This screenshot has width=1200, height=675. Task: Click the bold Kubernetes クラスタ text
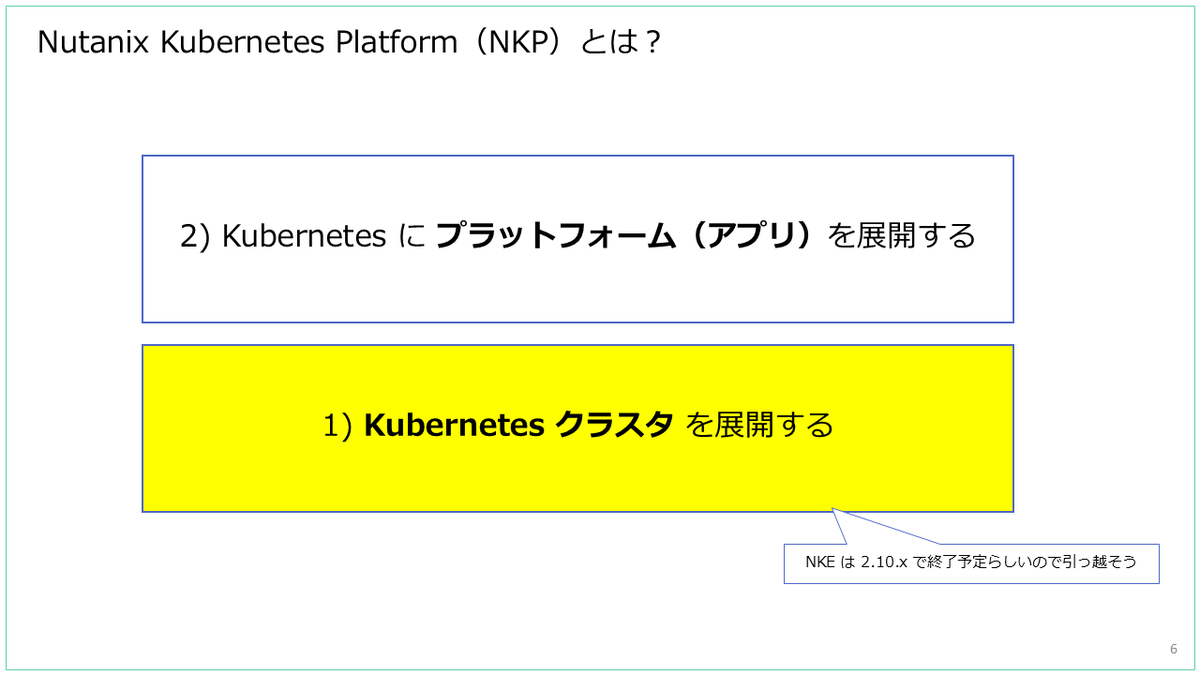click(x=517, y=425)
